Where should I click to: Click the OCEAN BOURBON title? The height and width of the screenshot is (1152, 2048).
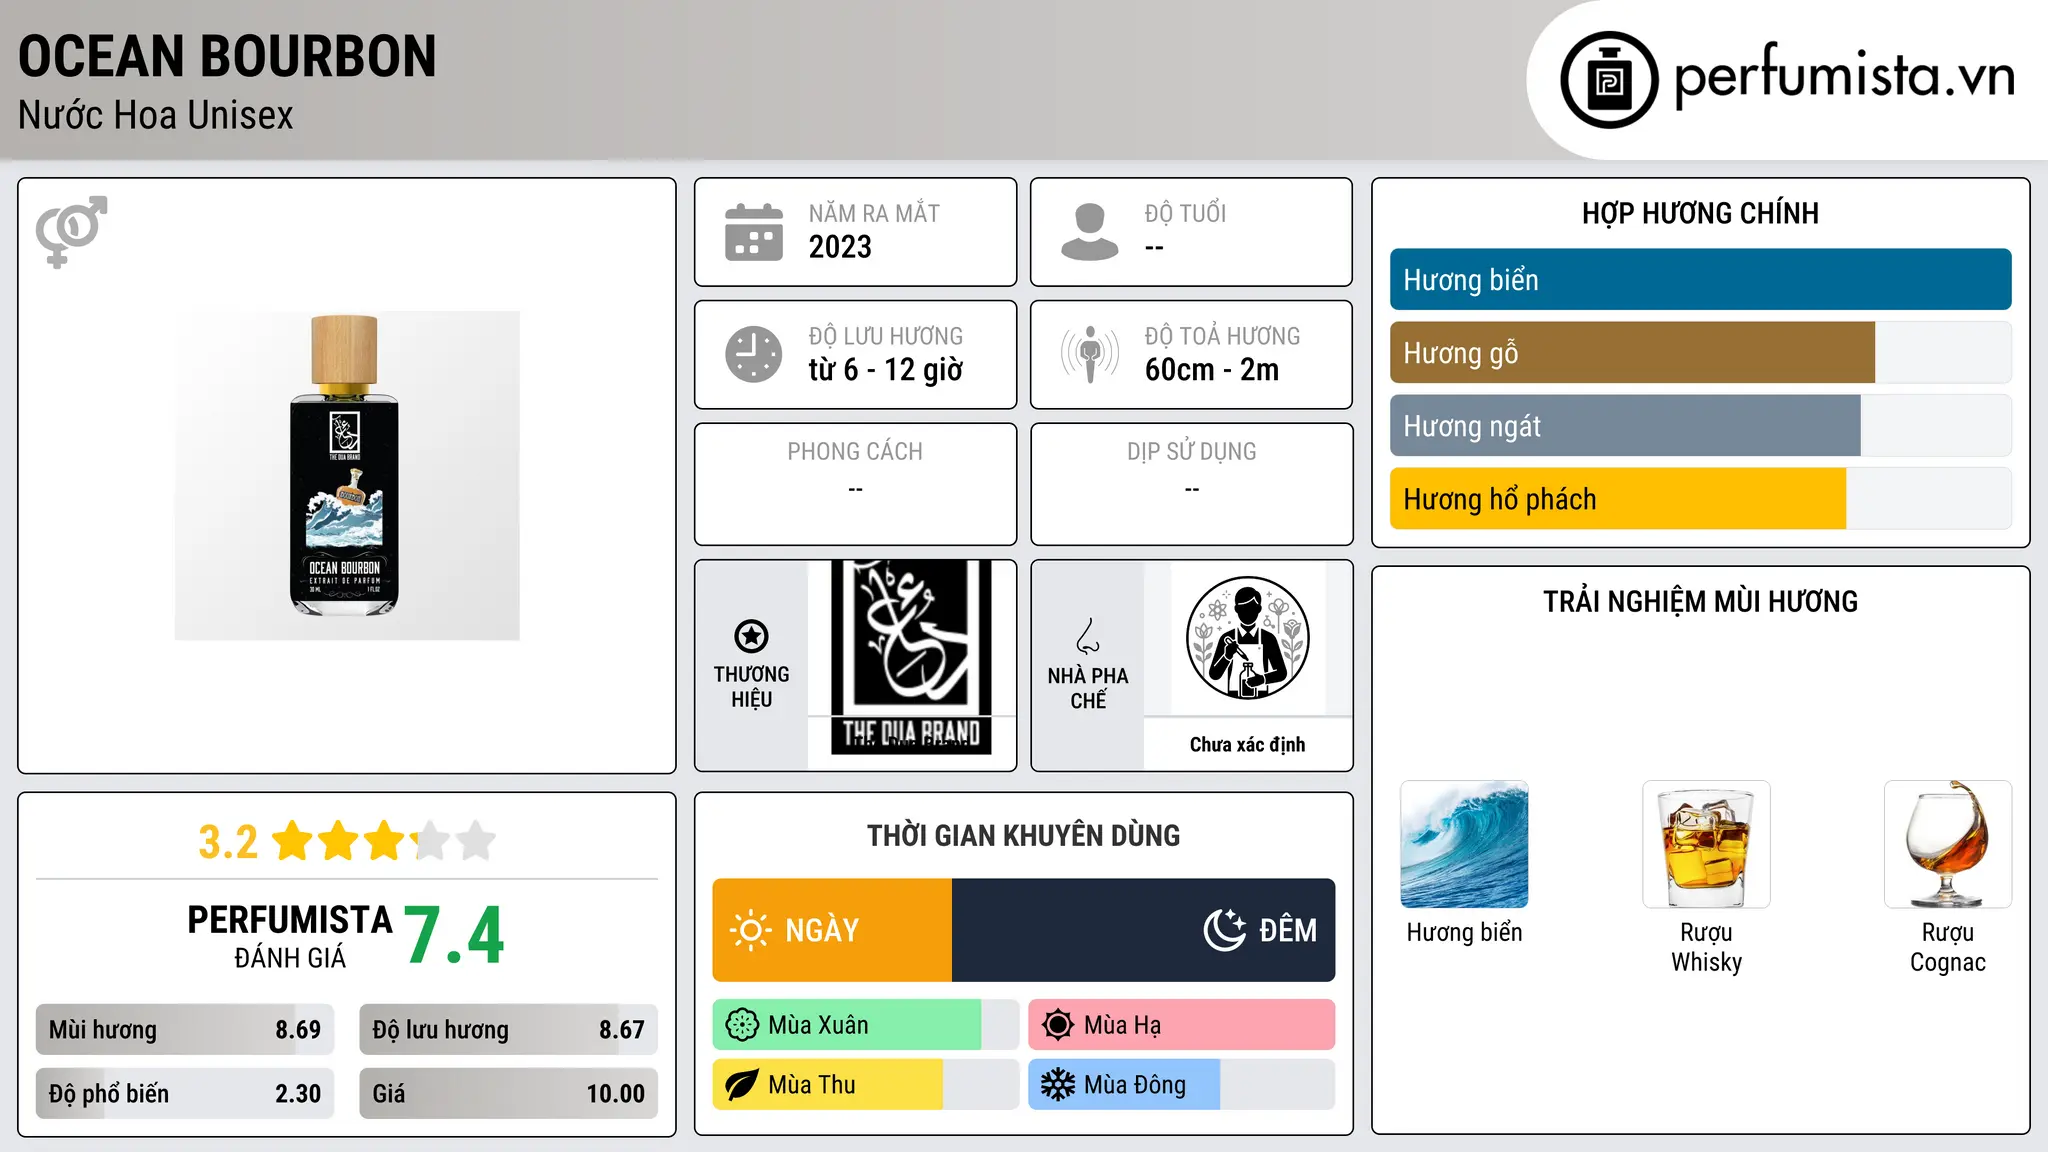coord(228,56)
